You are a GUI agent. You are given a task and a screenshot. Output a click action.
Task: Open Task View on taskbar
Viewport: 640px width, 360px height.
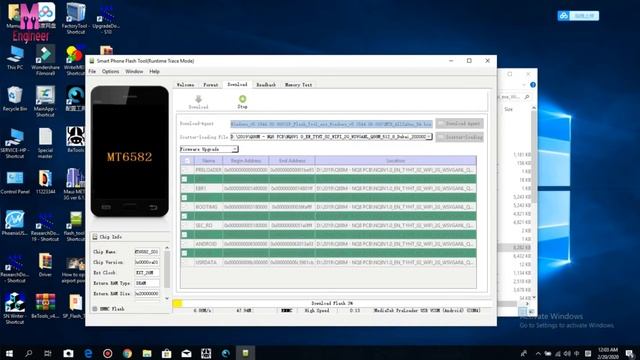(x=48, y=353)
